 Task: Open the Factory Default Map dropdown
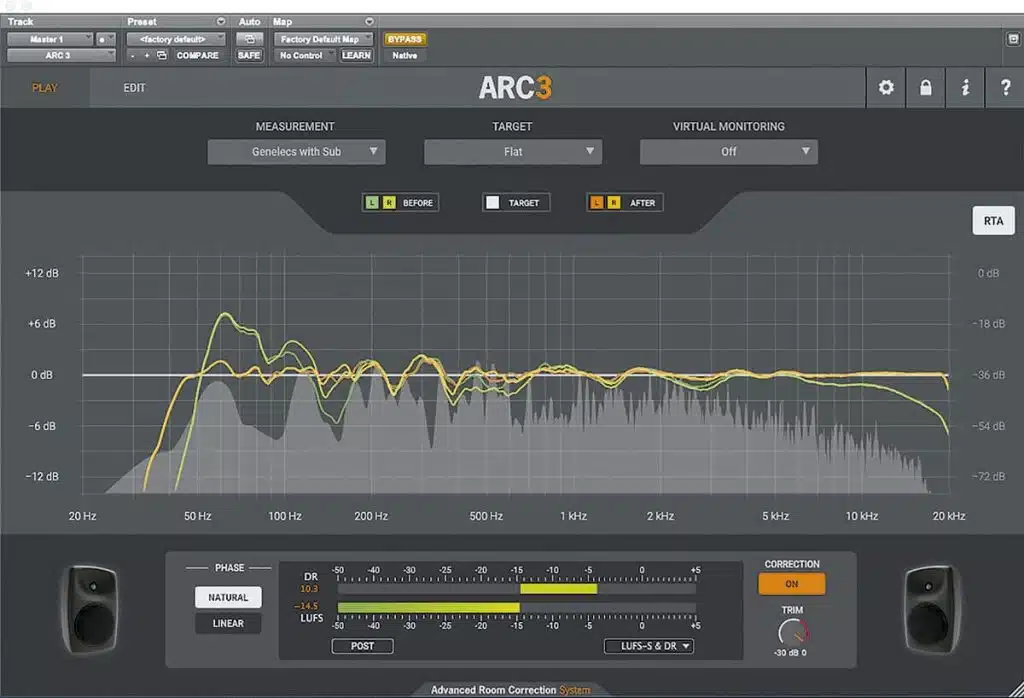(324, 39)
